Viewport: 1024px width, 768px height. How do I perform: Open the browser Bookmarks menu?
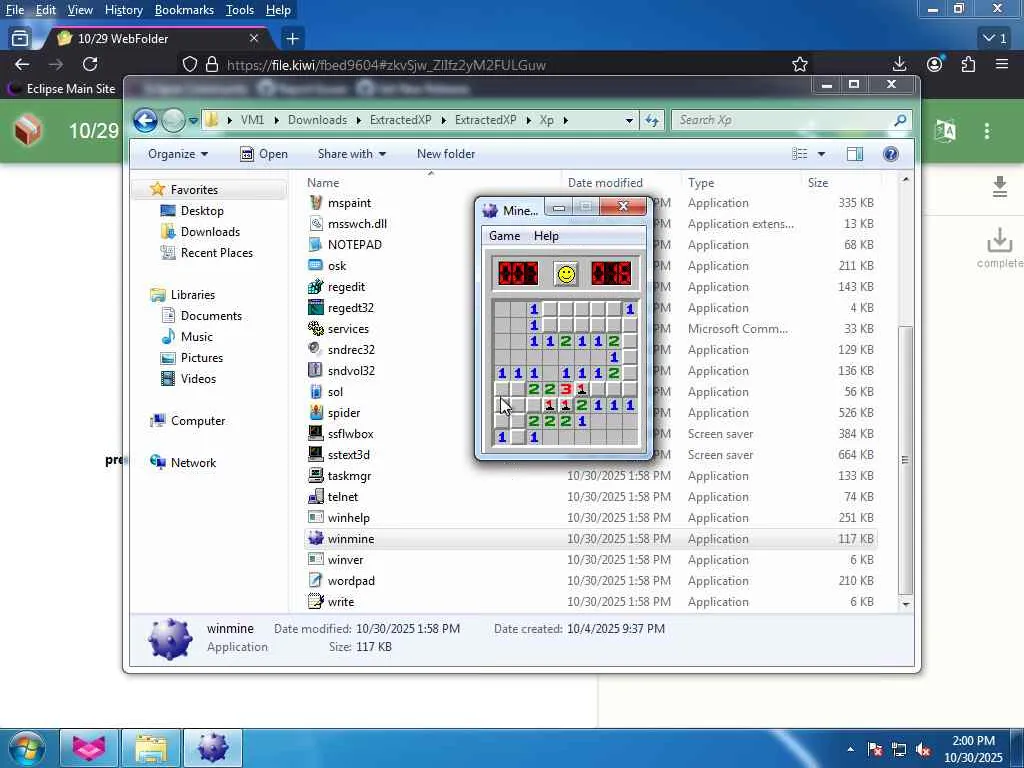(184, 10)
